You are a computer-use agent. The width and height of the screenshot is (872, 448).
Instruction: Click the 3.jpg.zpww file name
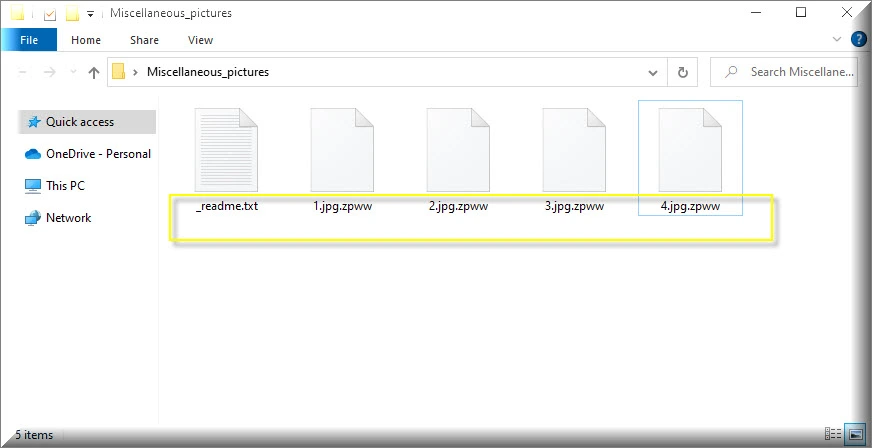(574, 206)
